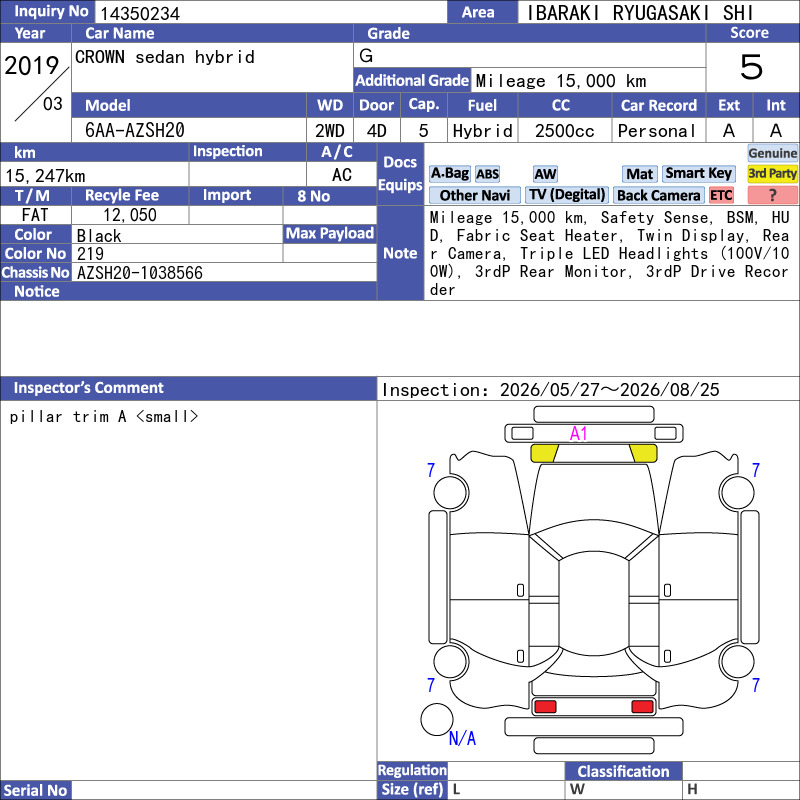Click the left yellow headlight on diagram
800x800 pixels.
(x=544, y=453)
